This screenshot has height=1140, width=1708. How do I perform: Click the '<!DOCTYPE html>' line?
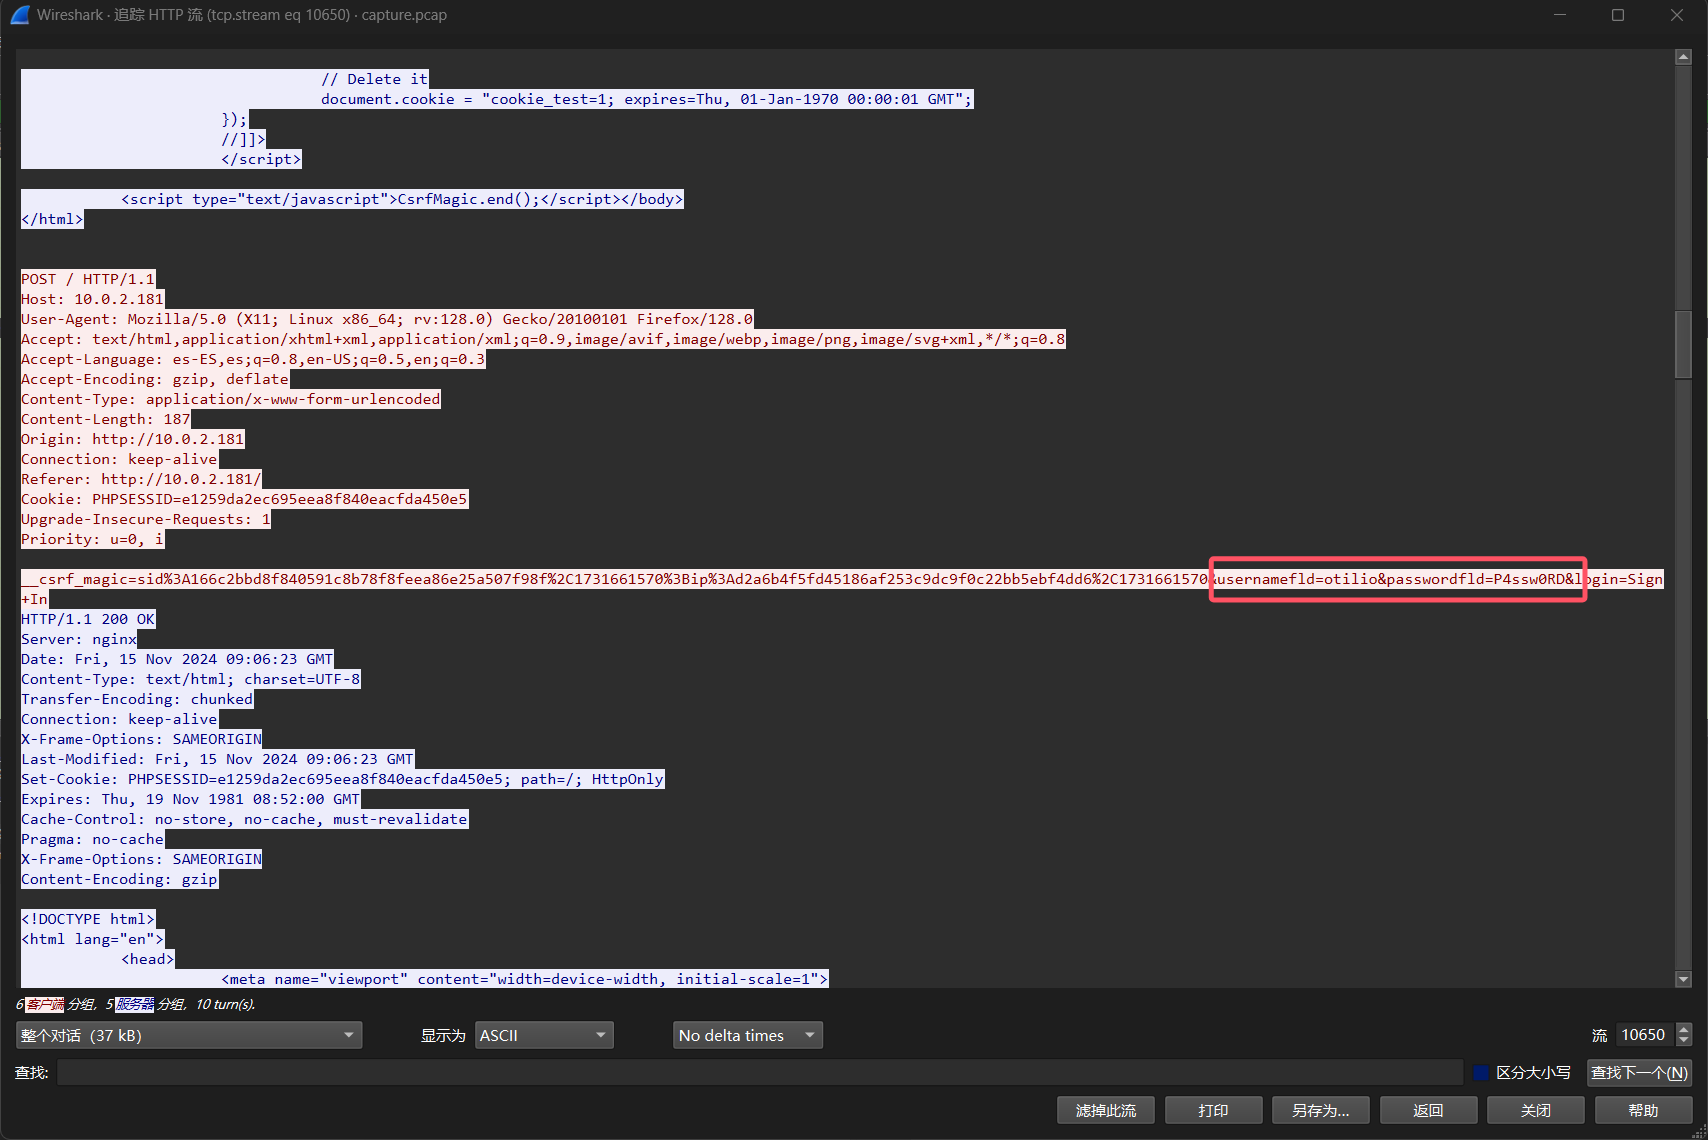pos(88,919)
